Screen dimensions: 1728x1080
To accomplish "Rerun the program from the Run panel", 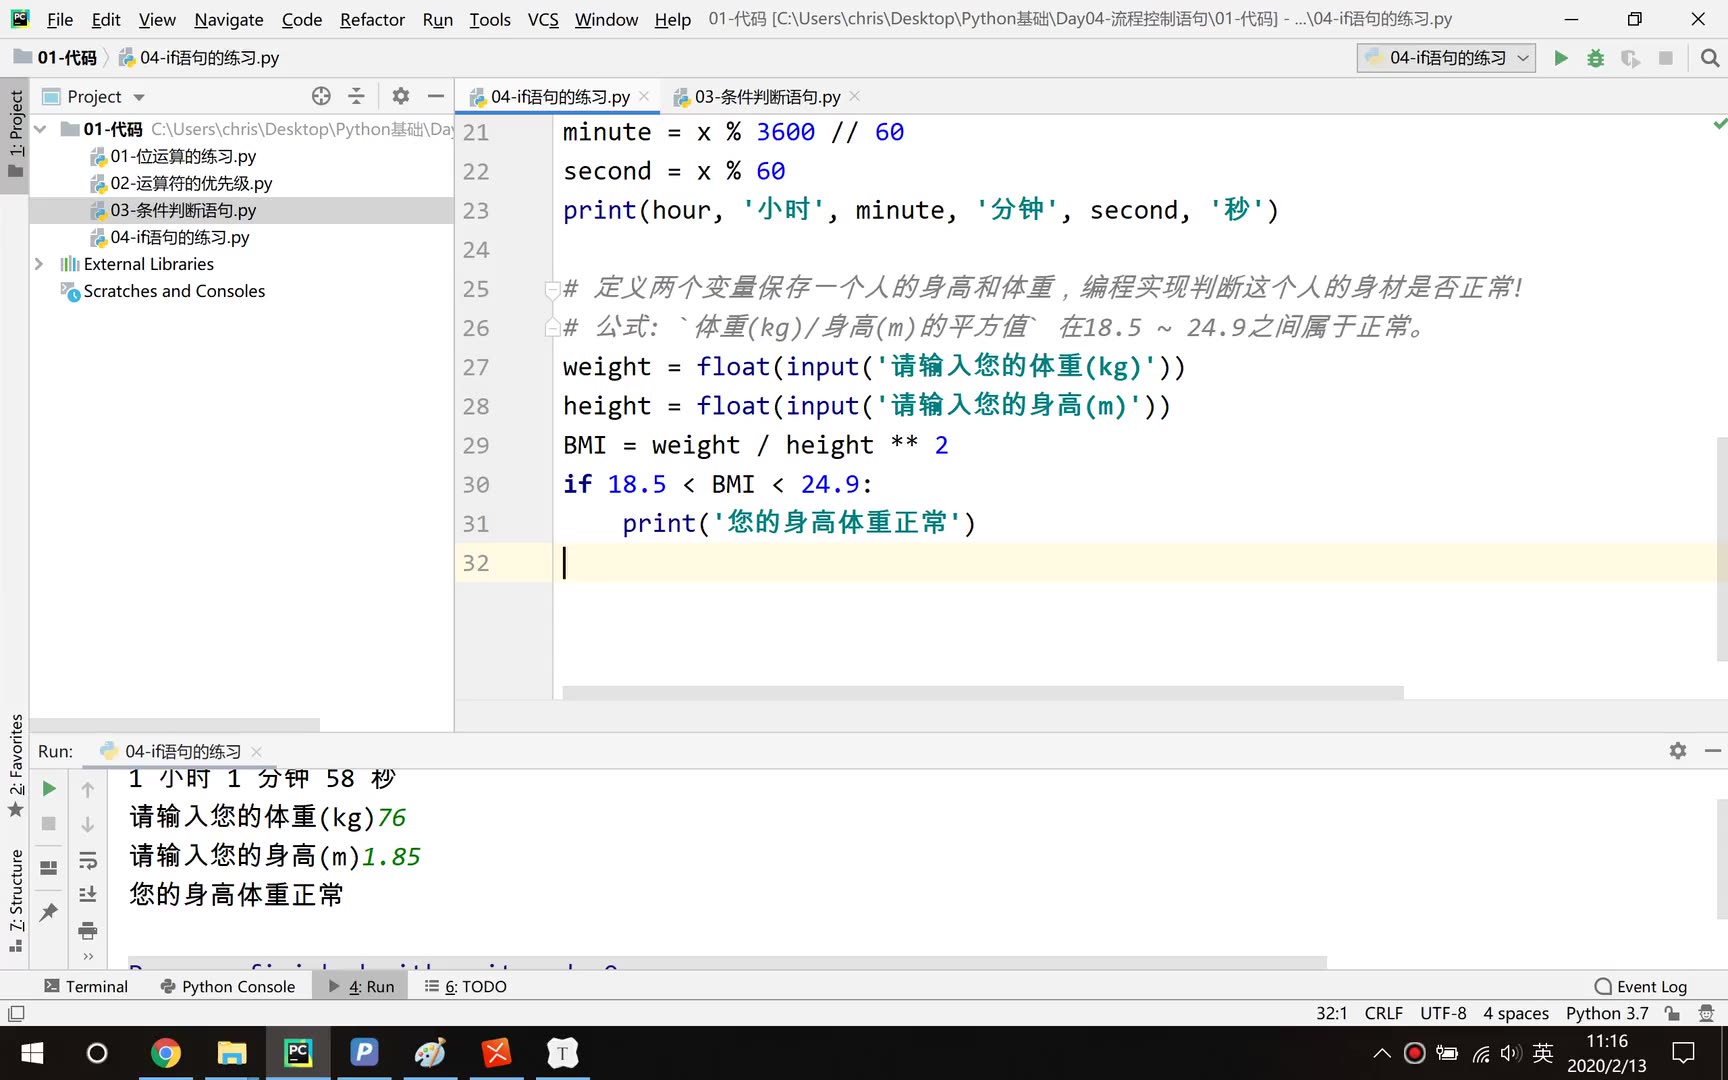I will pyautogui.click(x=48, y=788).
